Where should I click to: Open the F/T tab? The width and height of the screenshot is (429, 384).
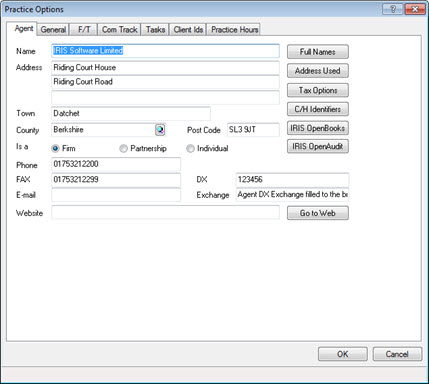(x=84, y=30)
